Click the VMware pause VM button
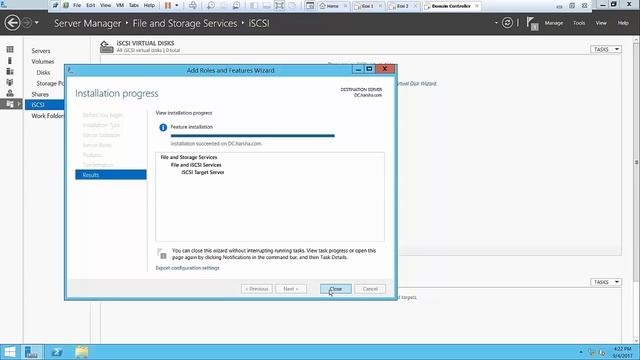This screenshot has width=640, height=360. (168, 5)
